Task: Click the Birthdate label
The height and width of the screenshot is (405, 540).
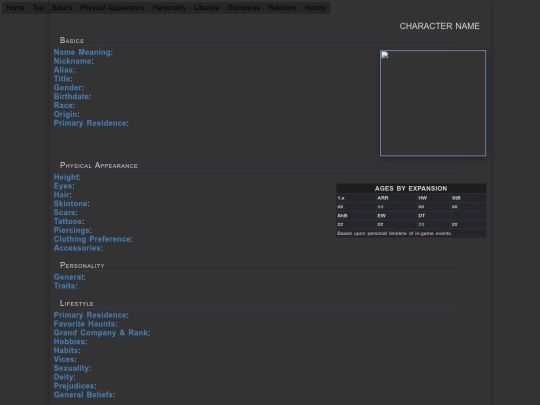Action: [71, 97]
